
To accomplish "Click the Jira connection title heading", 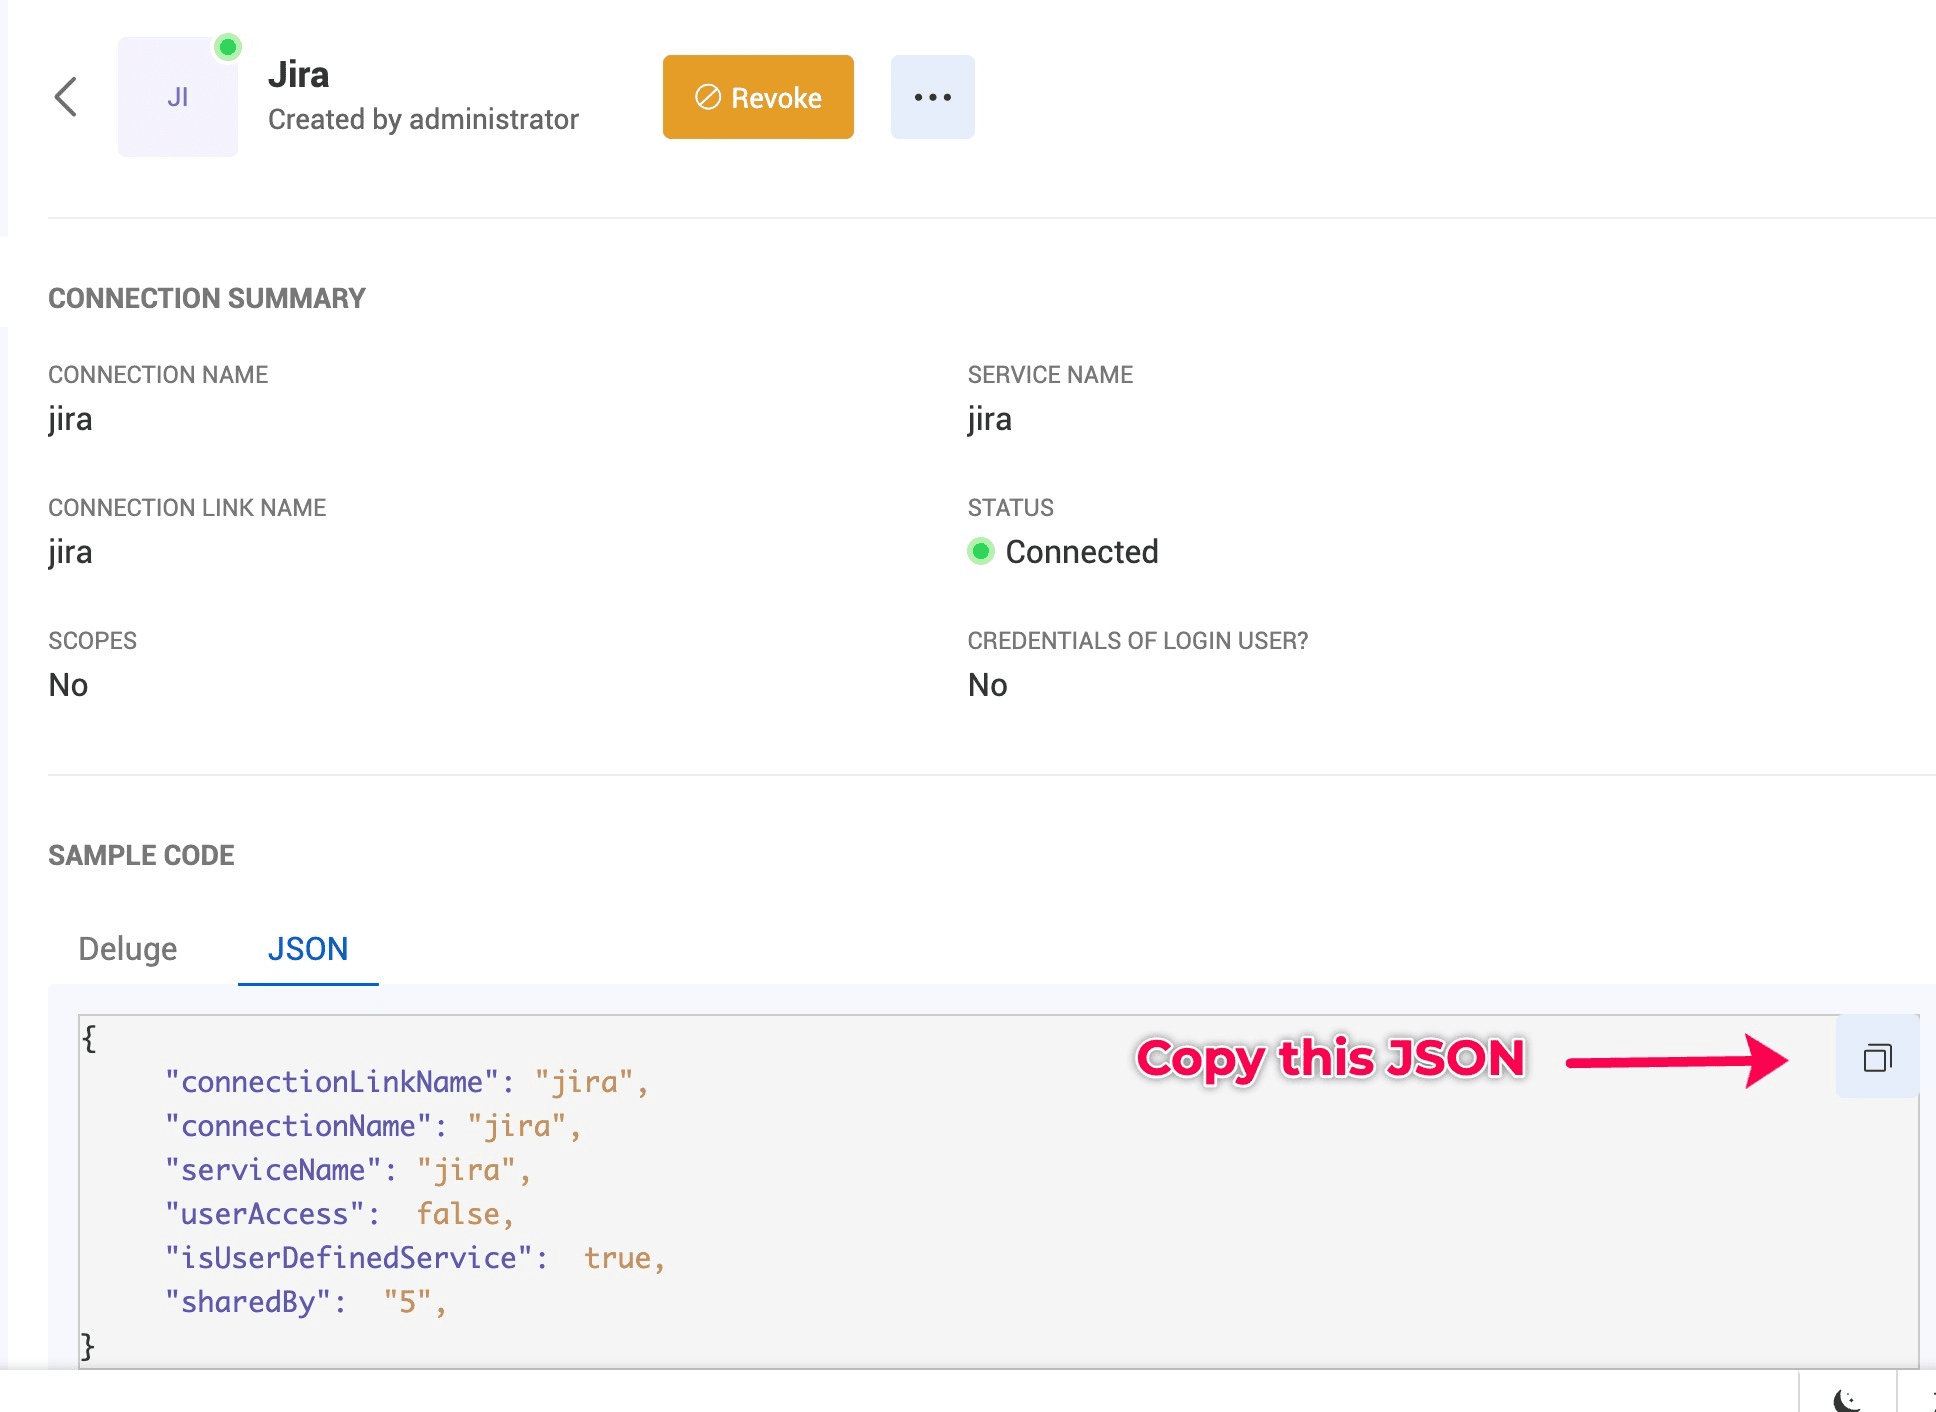I will click(298, 75).
